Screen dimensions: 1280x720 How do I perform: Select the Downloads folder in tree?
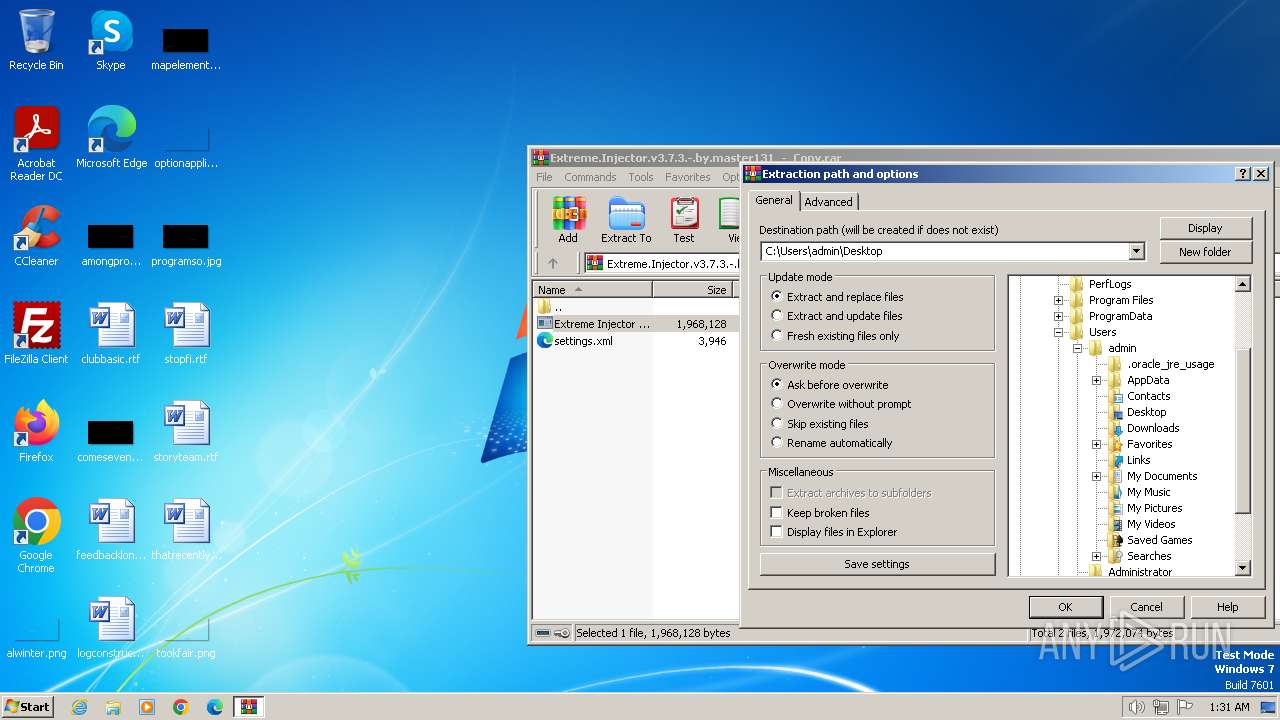[x=1153, y=428]
